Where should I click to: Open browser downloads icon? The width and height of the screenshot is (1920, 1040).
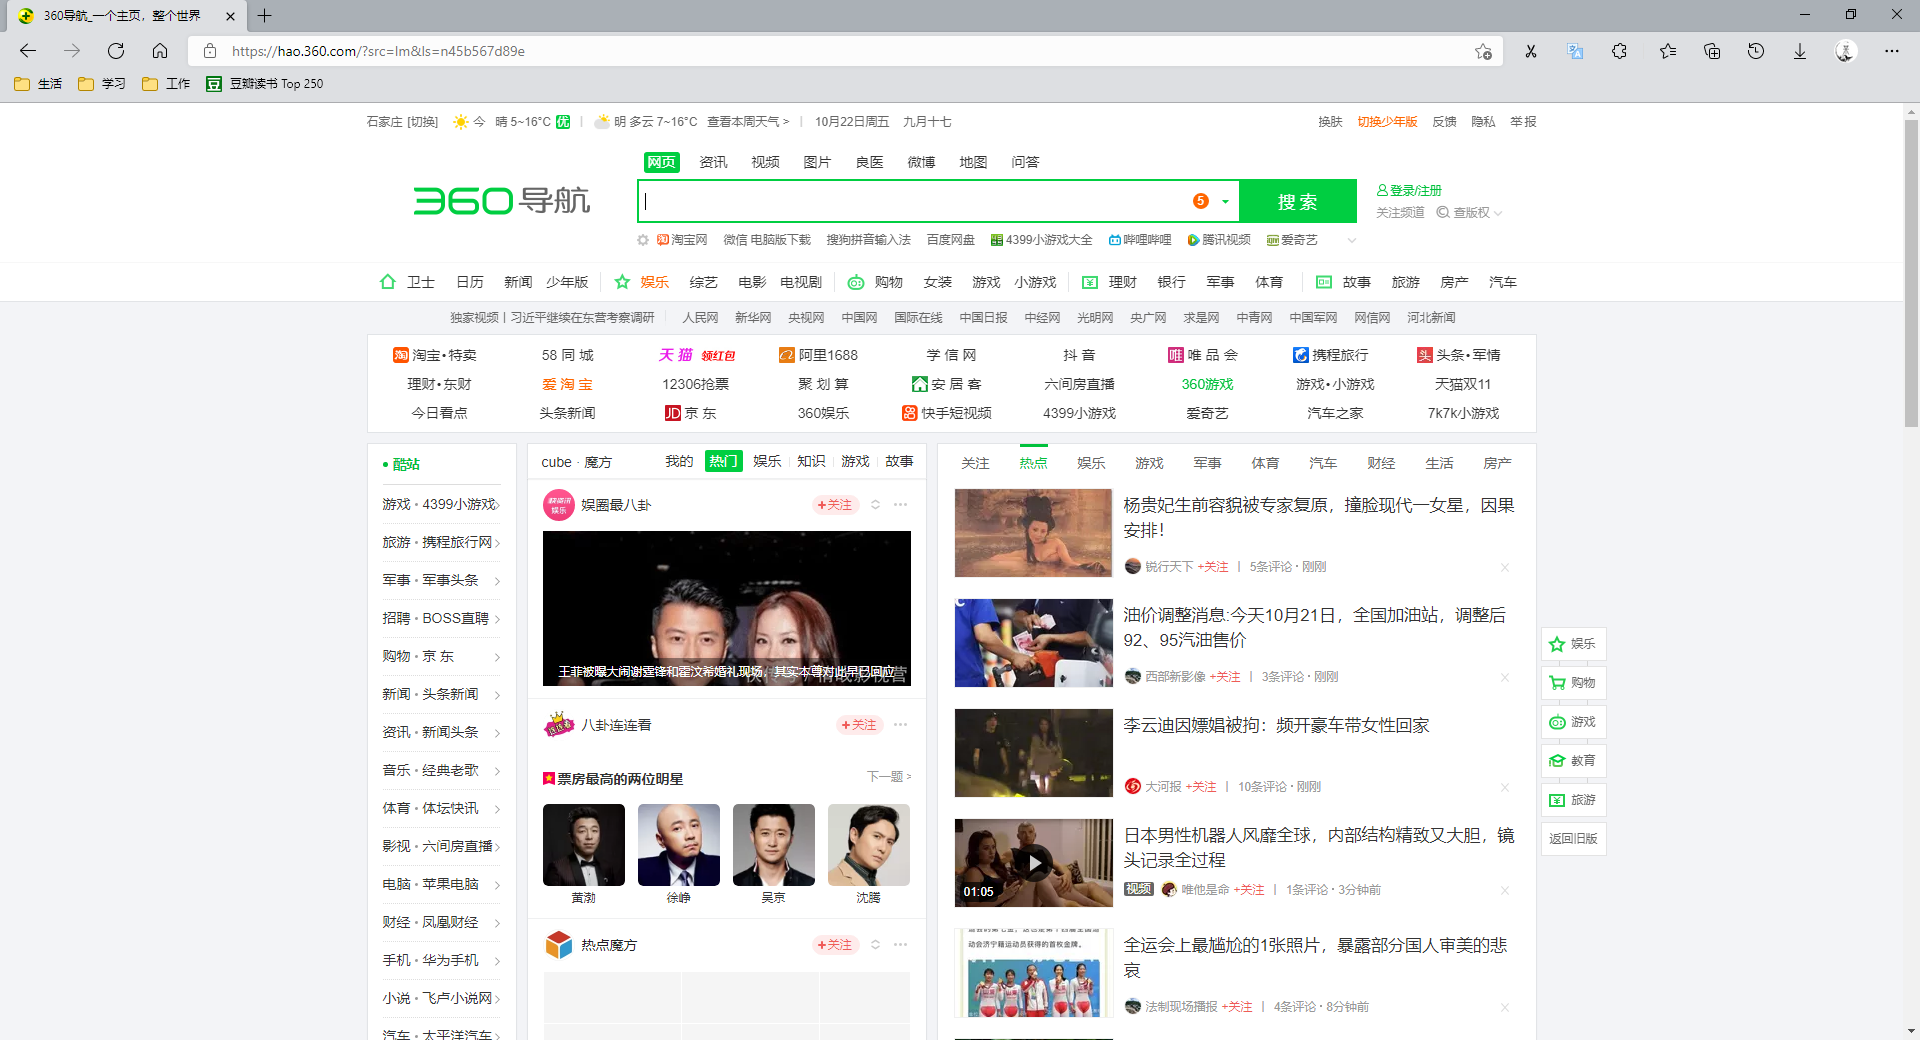pos(1800,51)
